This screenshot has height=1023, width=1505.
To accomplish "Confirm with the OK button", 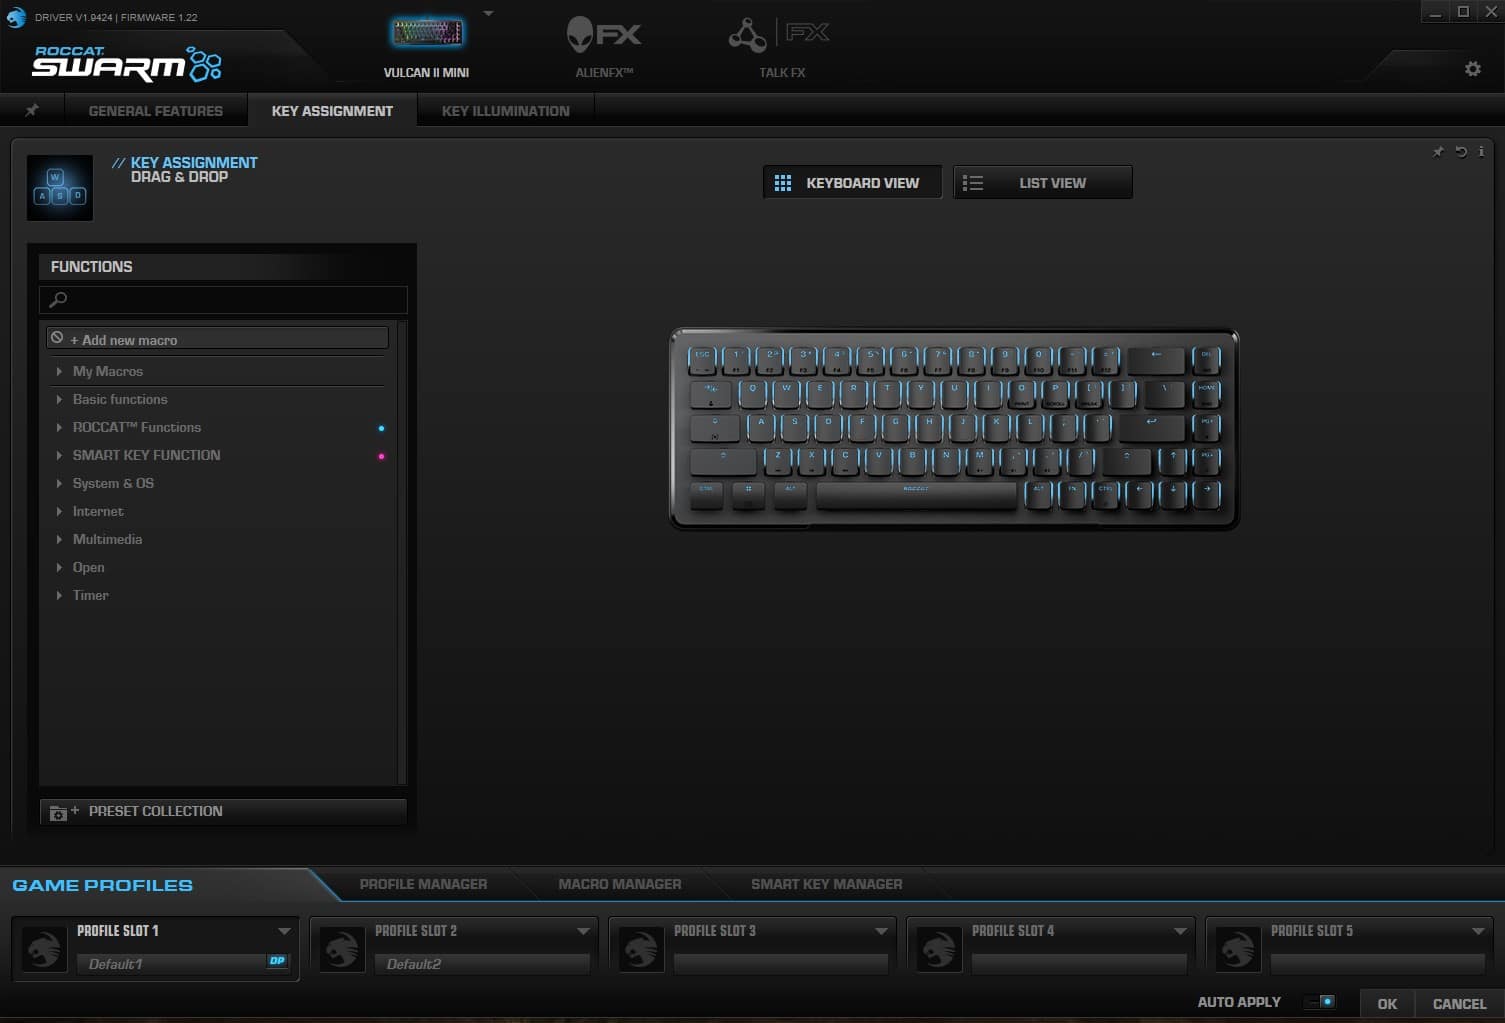I will coord(1387,1003).
